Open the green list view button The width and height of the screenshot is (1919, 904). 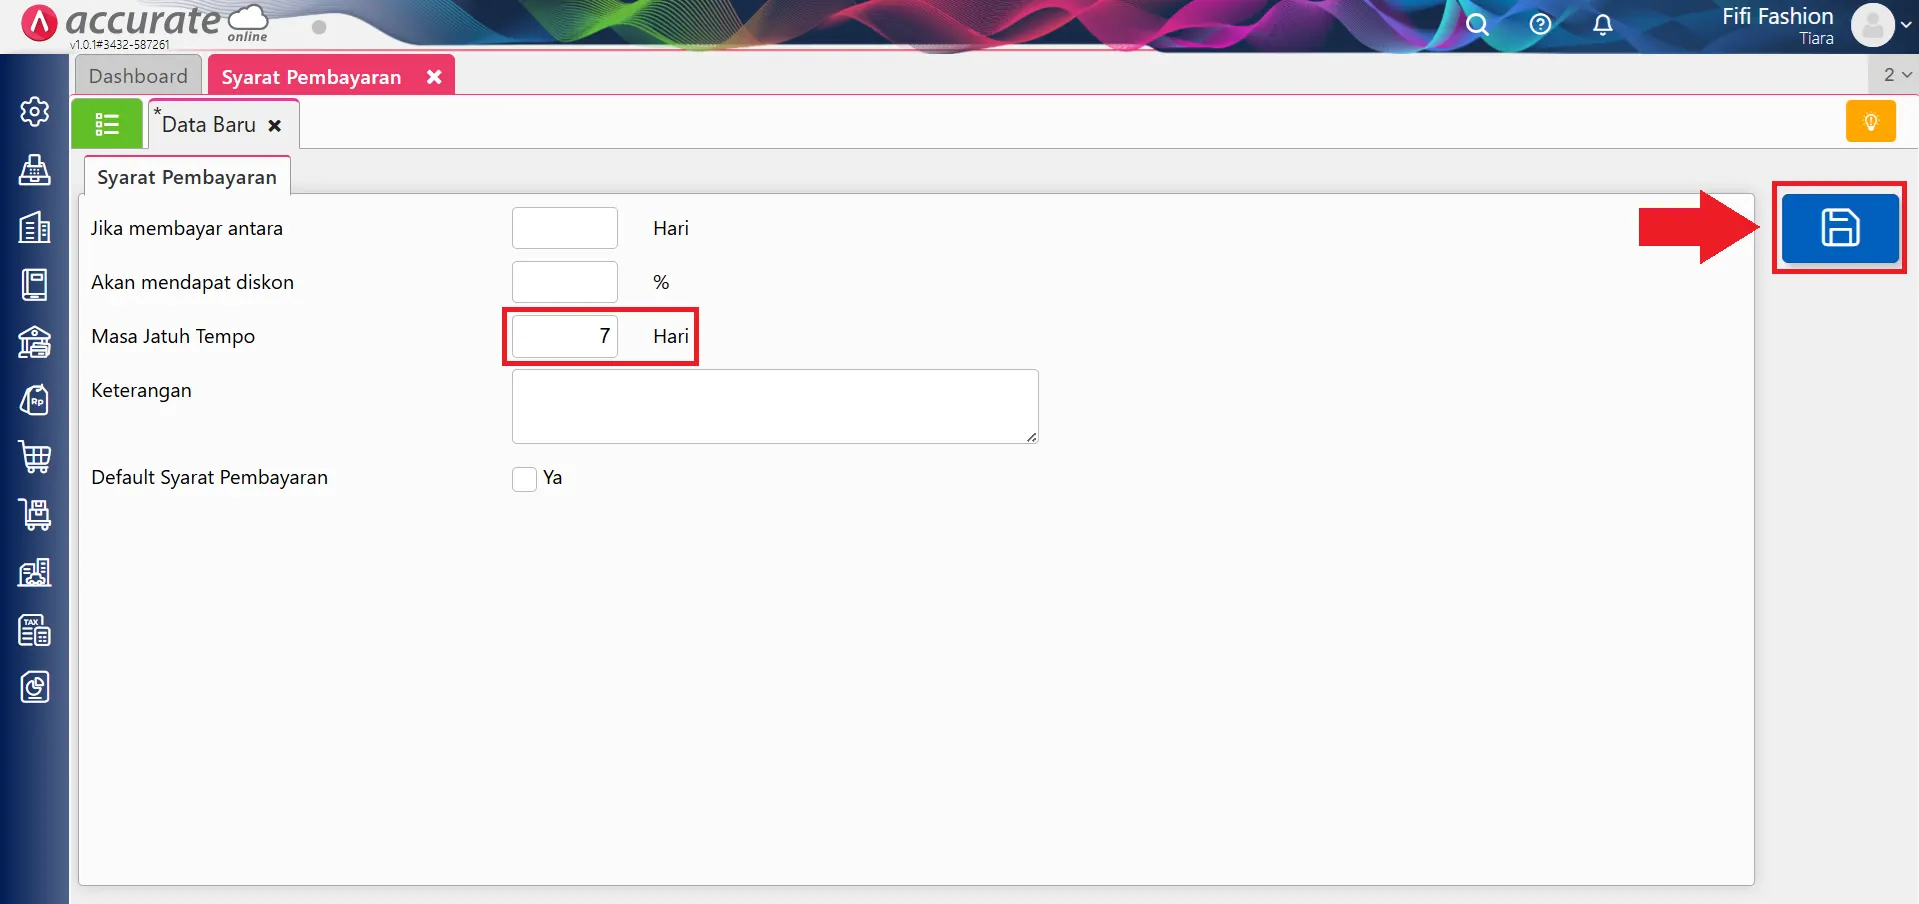(x=107, y=124)
